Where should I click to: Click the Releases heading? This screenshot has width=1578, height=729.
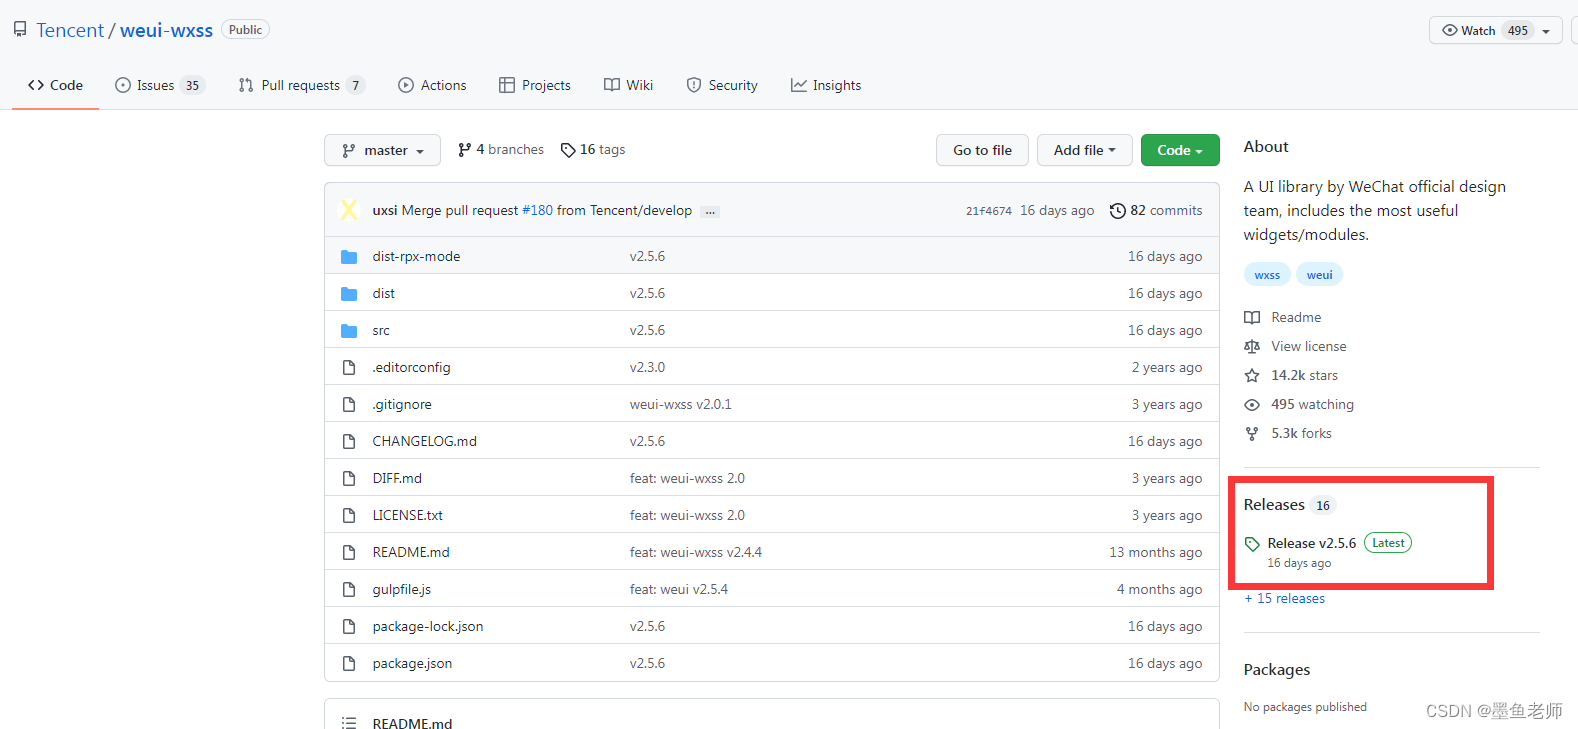(1274, 505)
